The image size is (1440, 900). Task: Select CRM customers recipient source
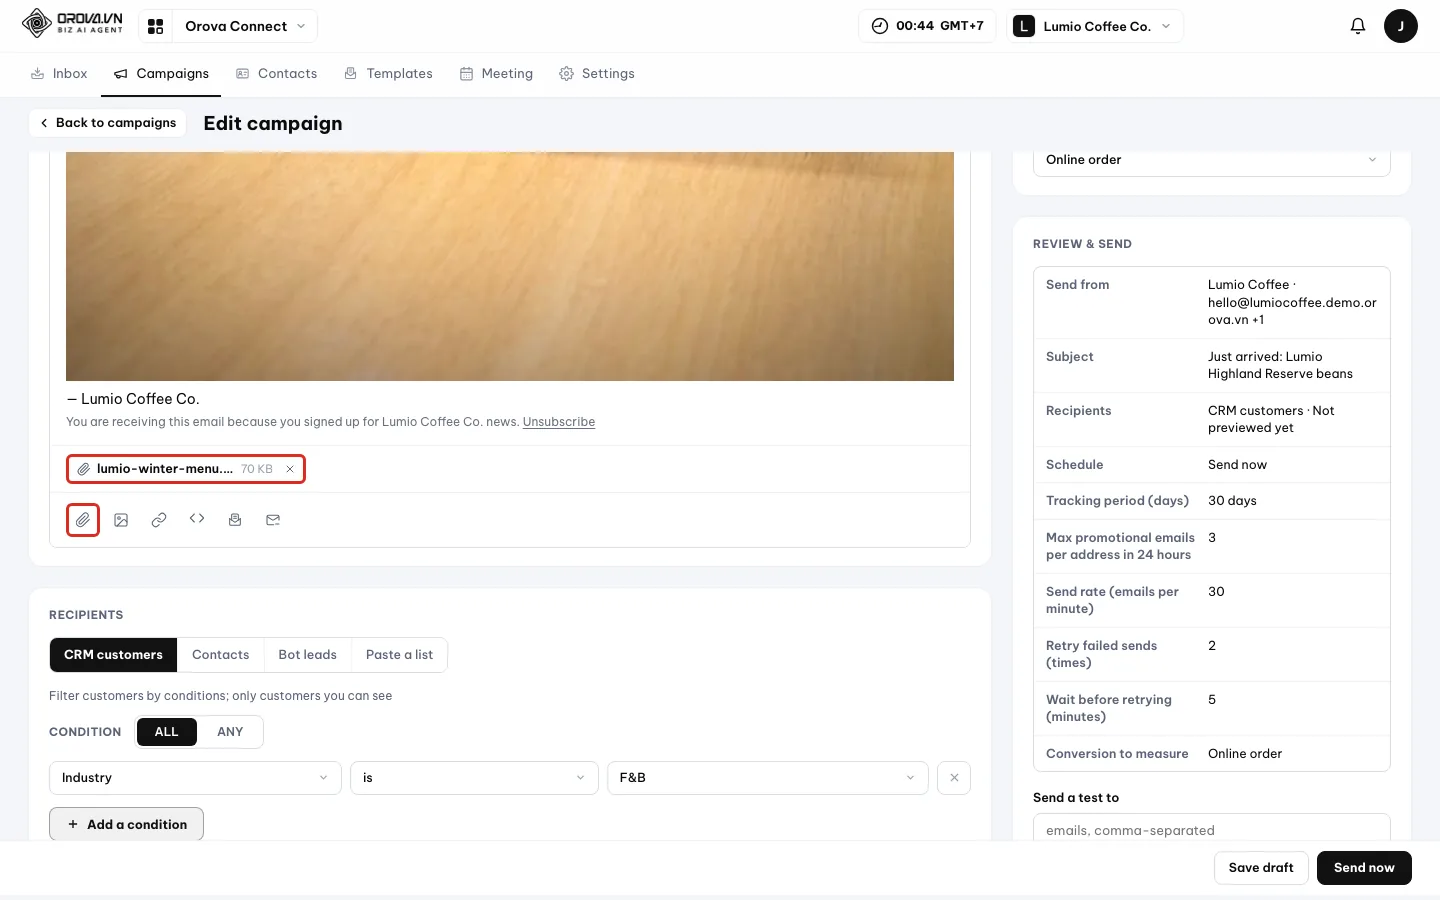click(x=113, y=655)
